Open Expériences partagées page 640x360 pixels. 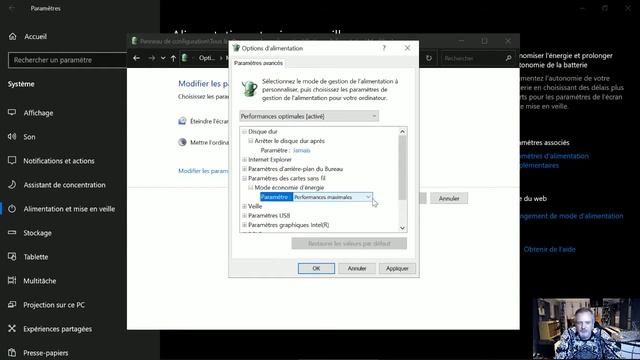58,329
